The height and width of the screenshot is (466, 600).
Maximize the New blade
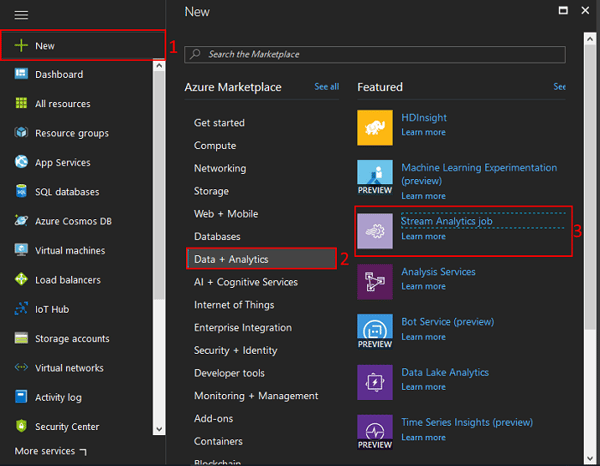click(x=563, y=10)
